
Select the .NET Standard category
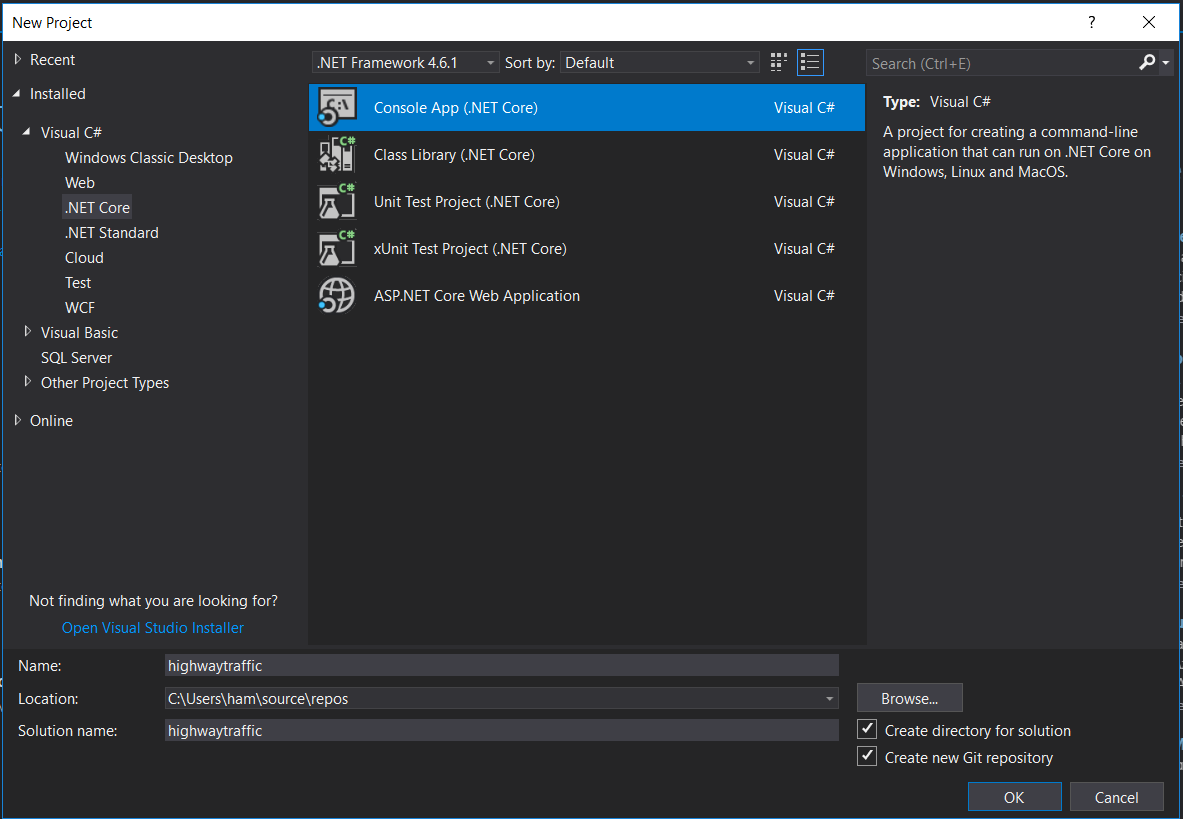click(112, 232)
